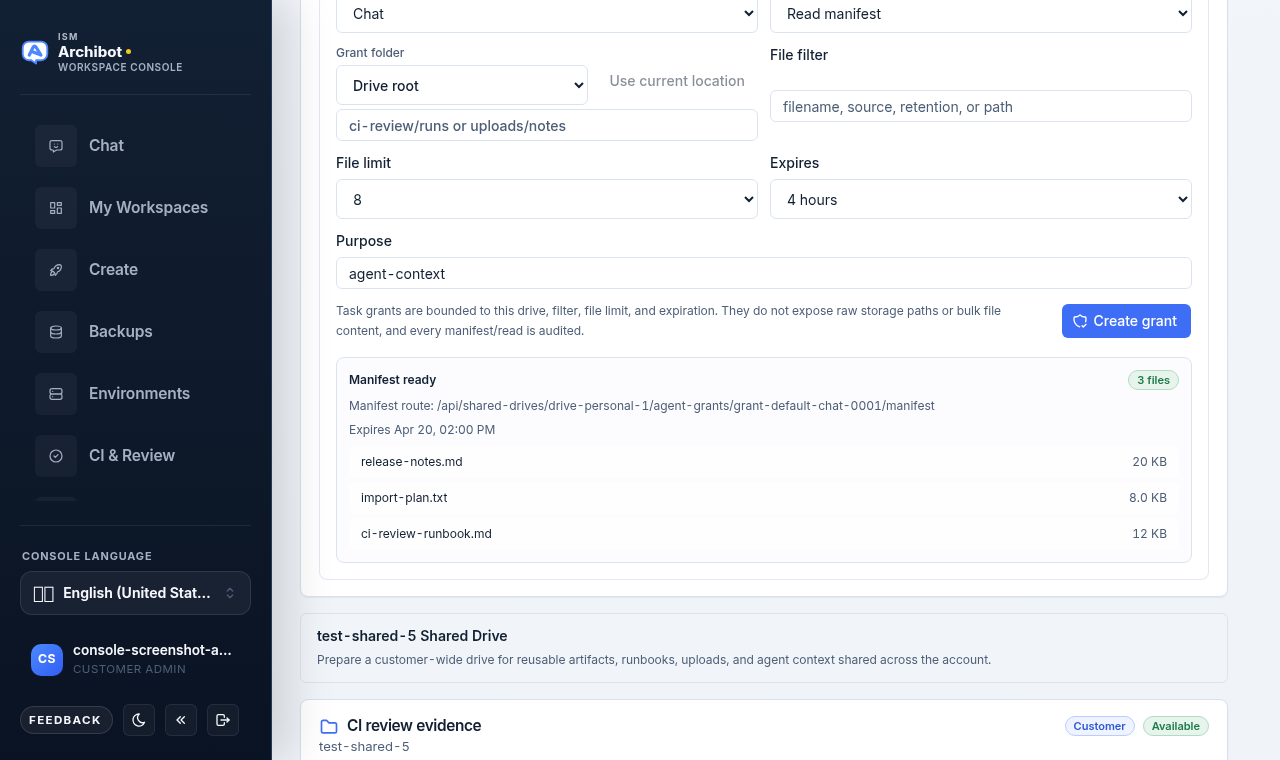Click the FEEDBACK button
Image resolution: width=1280 pixels, height=760 pixels.
(x=65, y=720)
